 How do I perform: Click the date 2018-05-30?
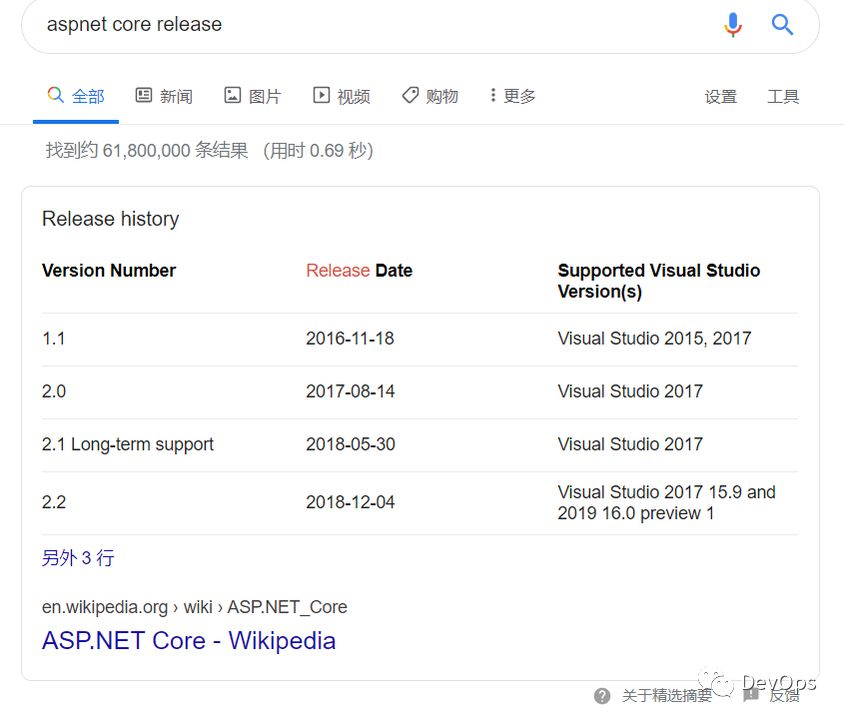pyautogui.click(x=350, y=444)
